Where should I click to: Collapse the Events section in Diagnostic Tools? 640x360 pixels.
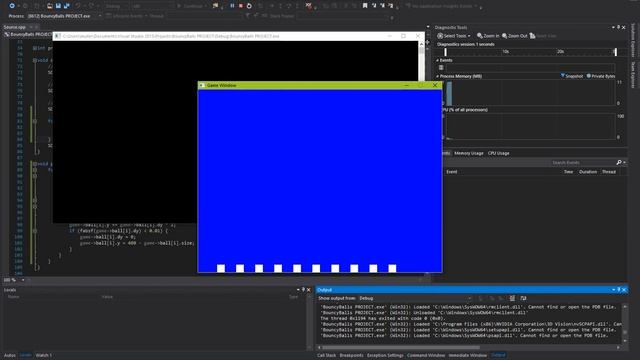[437, 60]
